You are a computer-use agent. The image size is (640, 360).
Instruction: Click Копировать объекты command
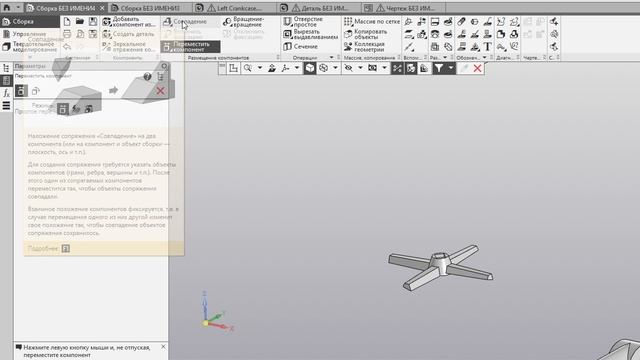click(x=366, y=34)
